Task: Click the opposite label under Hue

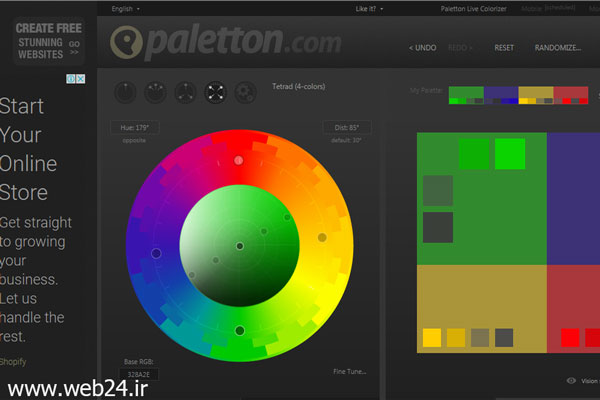Action: coord(134,140)
